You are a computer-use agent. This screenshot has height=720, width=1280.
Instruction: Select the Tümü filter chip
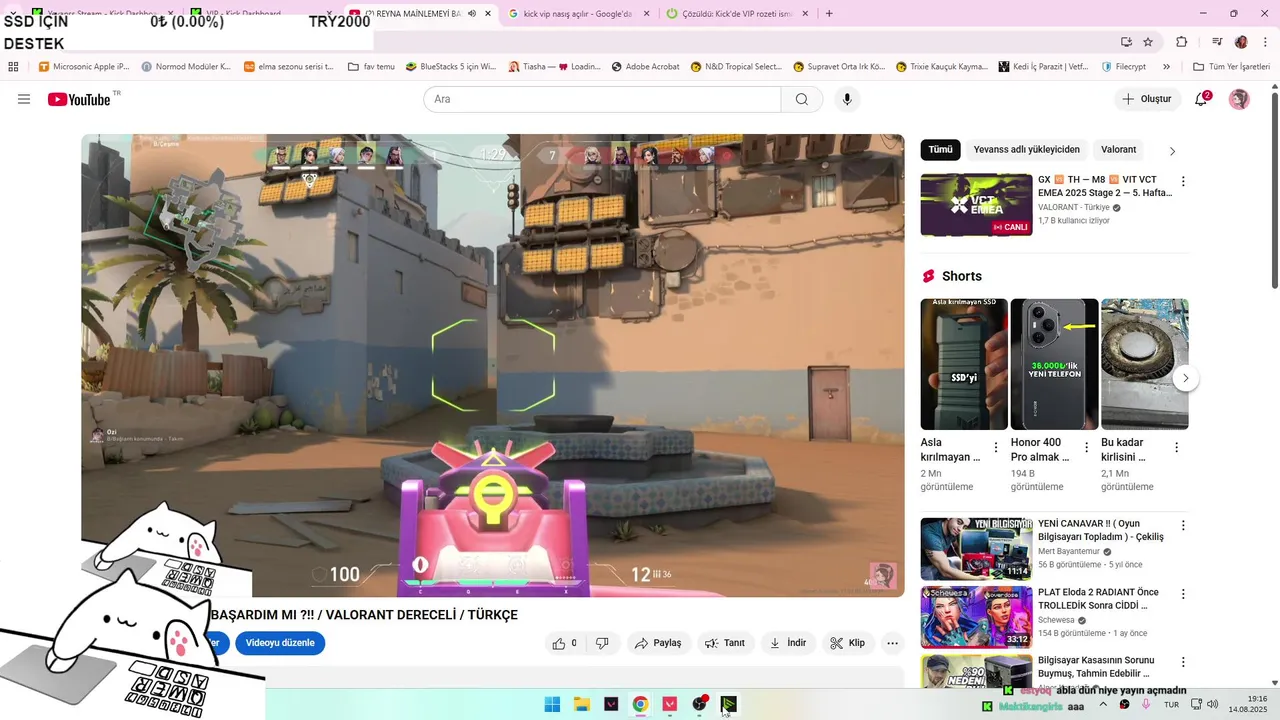point(941,150)
